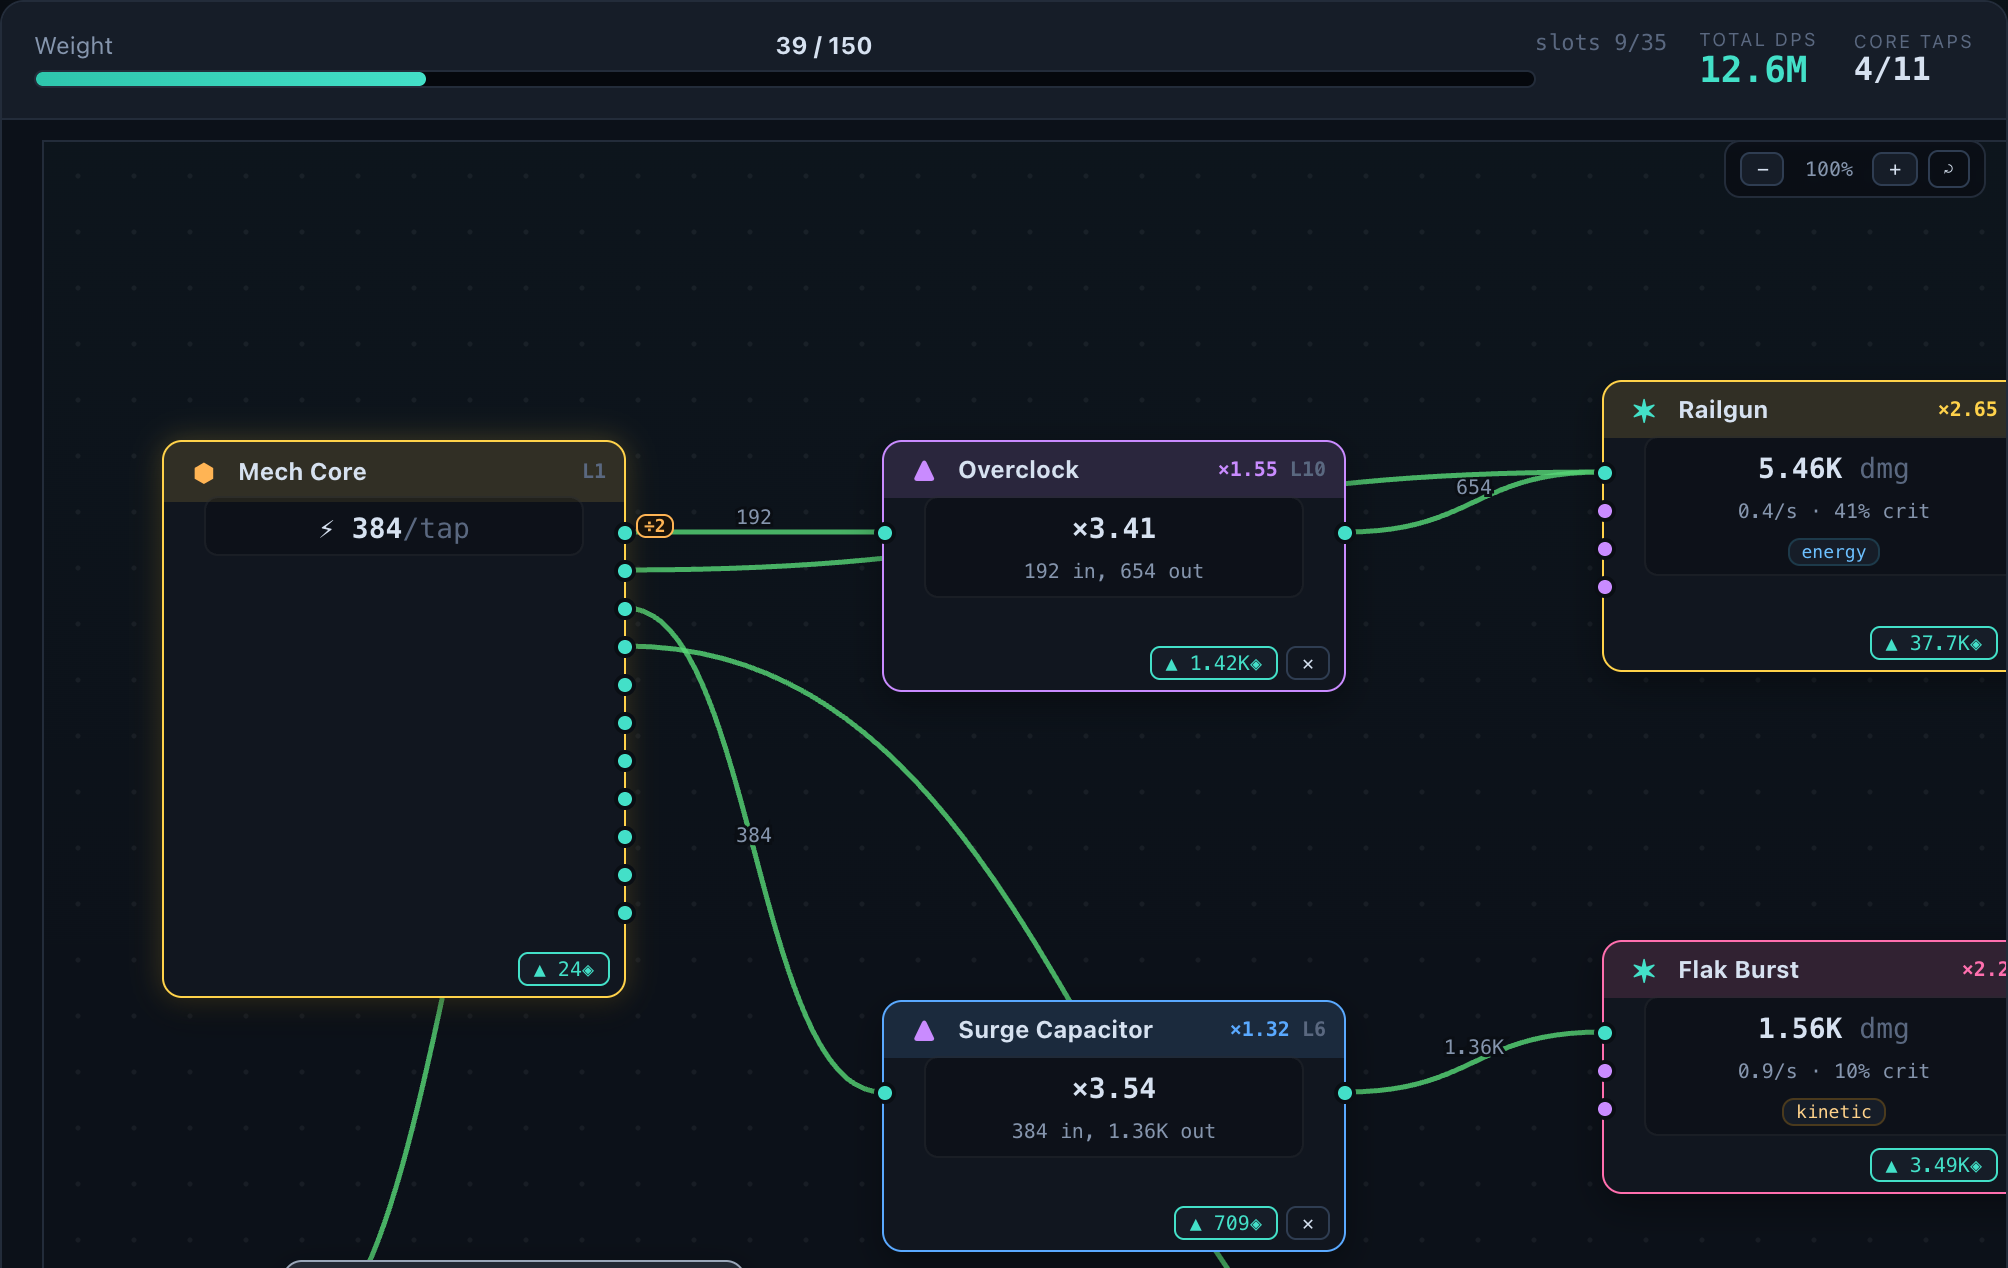Click the Surge Capacitor triangle icon
Viewport: 2008px width, 1268px height.
click(x=924, y=1030)
